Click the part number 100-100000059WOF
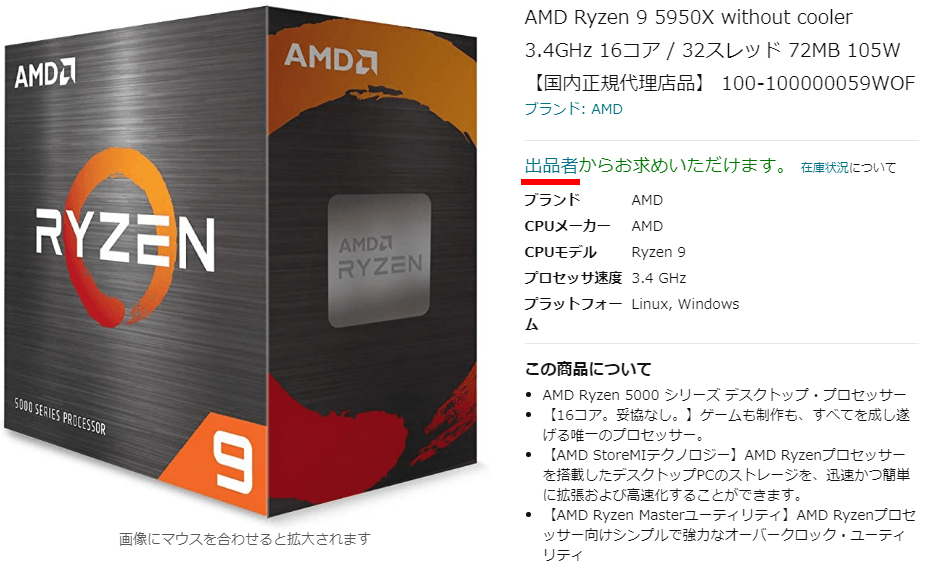 pyautogui.click(x=818, y=83)
